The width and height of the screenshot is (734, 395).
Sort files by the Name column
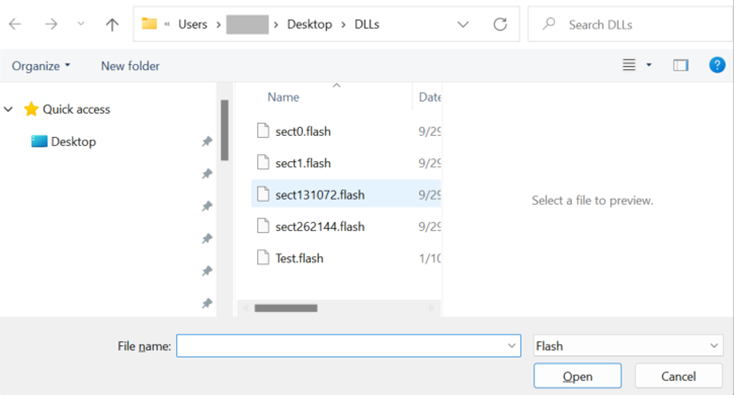pyautogui.click(x=283, y=97)
